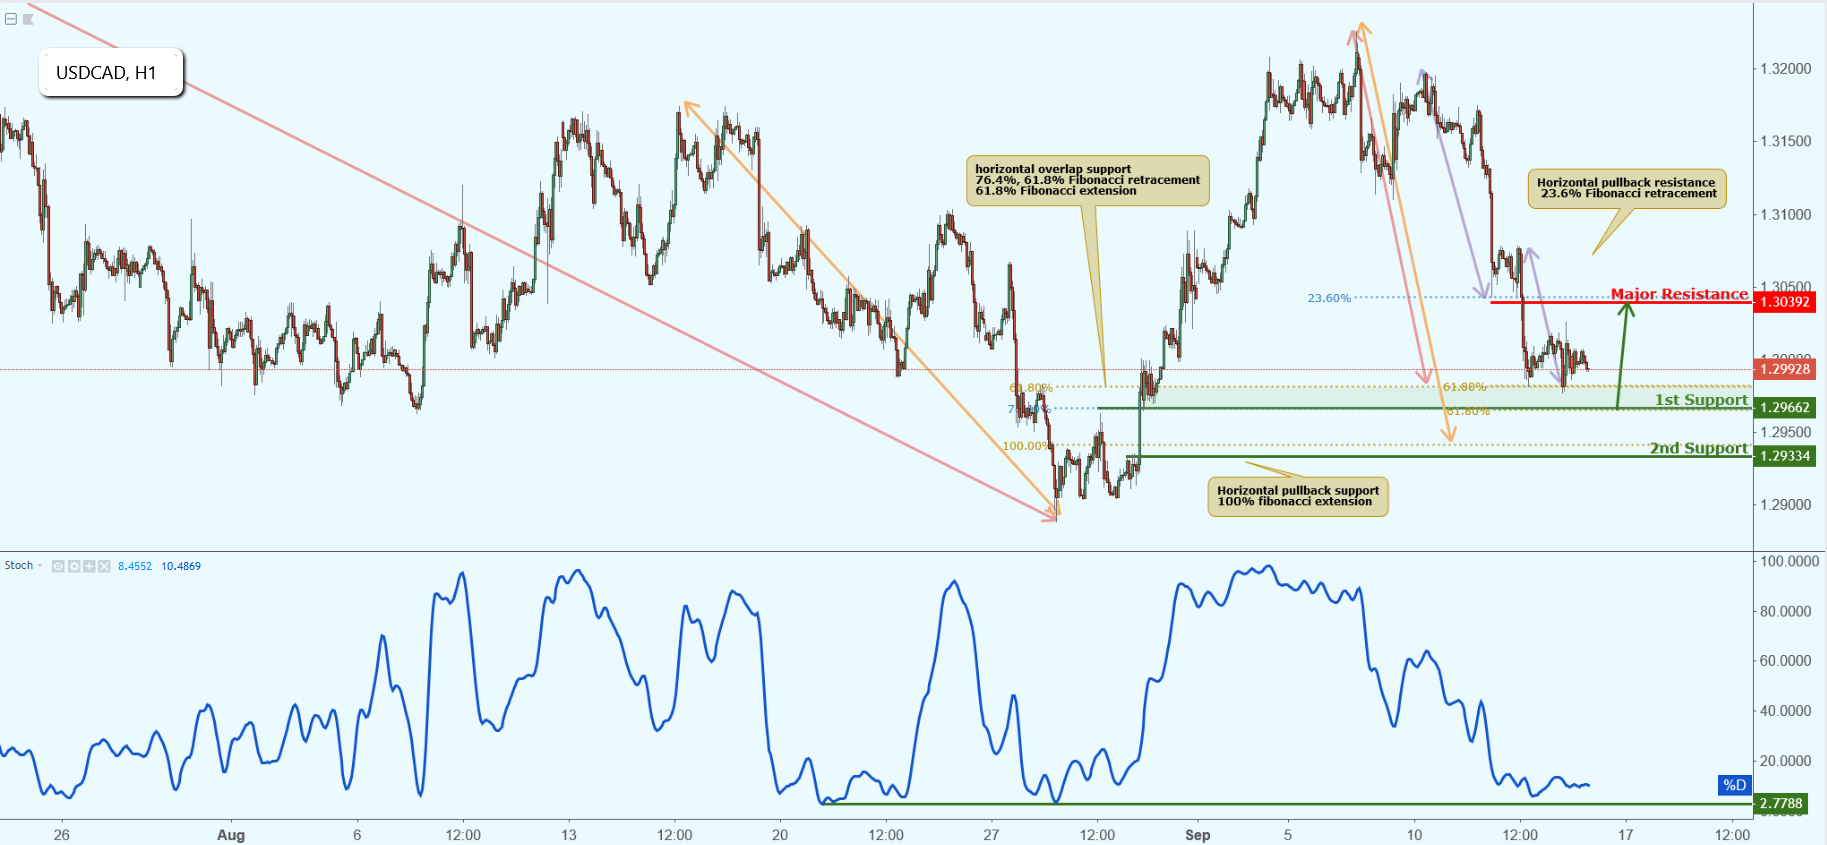Screen dimensions: 1827x845
Task: Click the 27 date on the time axis
Action: tap(991, 835)
